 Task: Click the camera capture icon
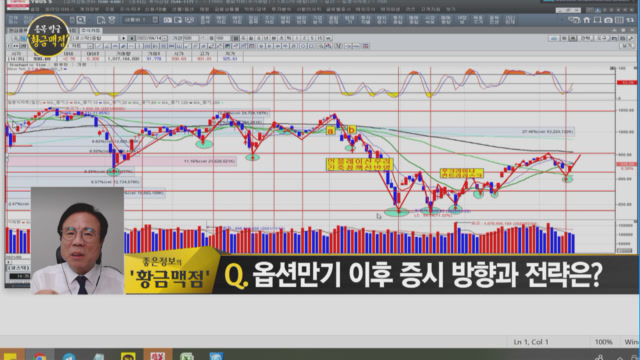pos(608,20)
